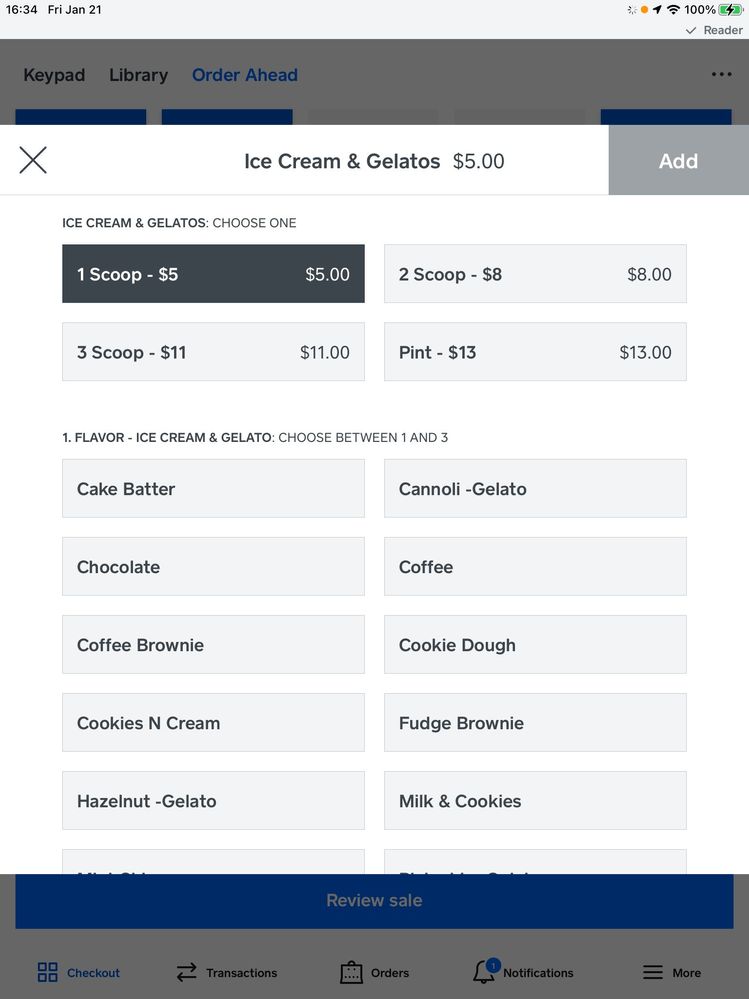Screen dimensions: 749x999
Task: Select the 1 Scoop - $5 option
Action: point(213,274)
